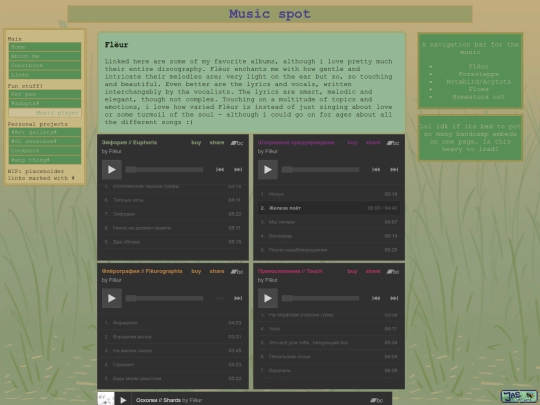Viewport: 540px width, 405px height.
Task: Click buy on the Euphoria player
Action: [196, 143]
